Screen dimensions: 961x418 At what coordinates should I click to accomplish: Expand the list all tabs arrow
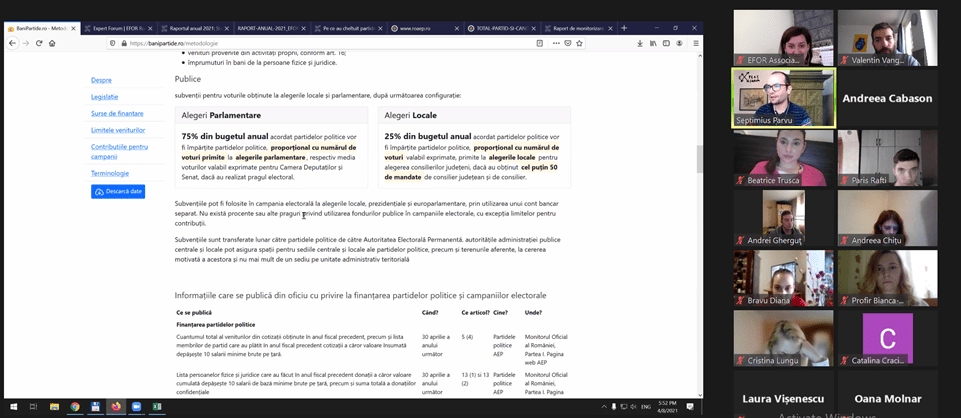click(640, 28)
